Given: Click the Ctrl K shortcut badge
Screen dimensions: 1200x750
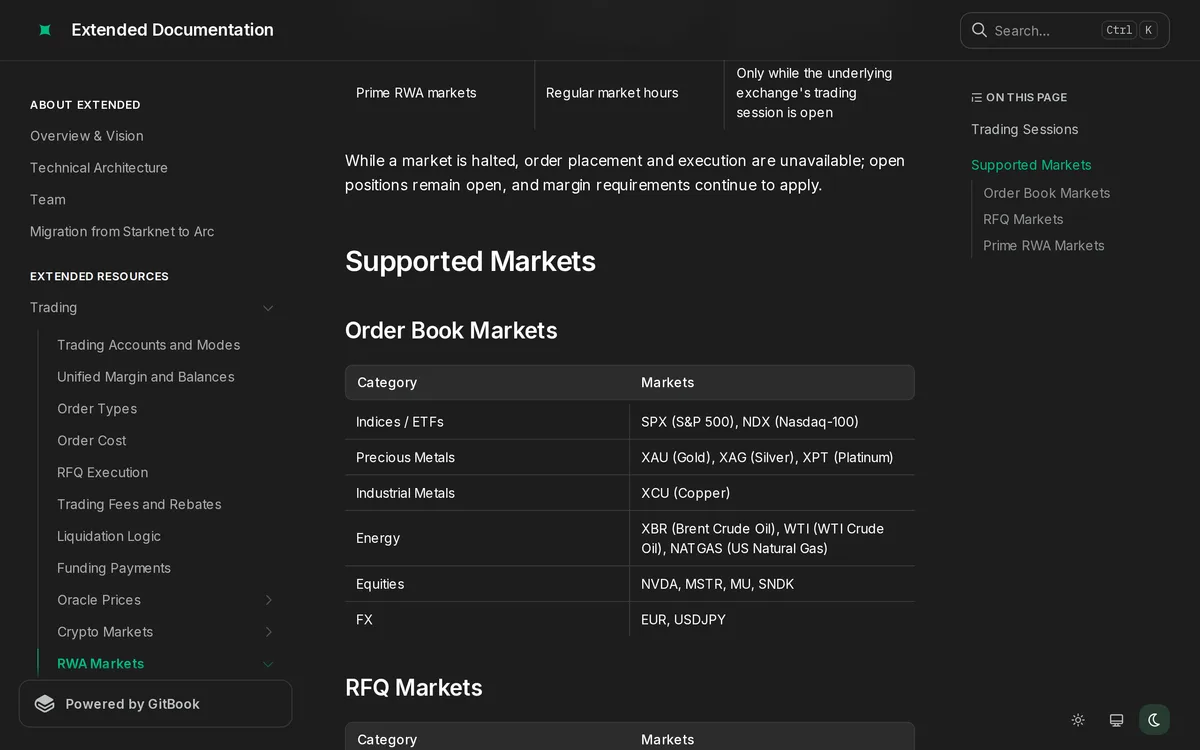Looking at the screenshot, I should pos(1129,30).
